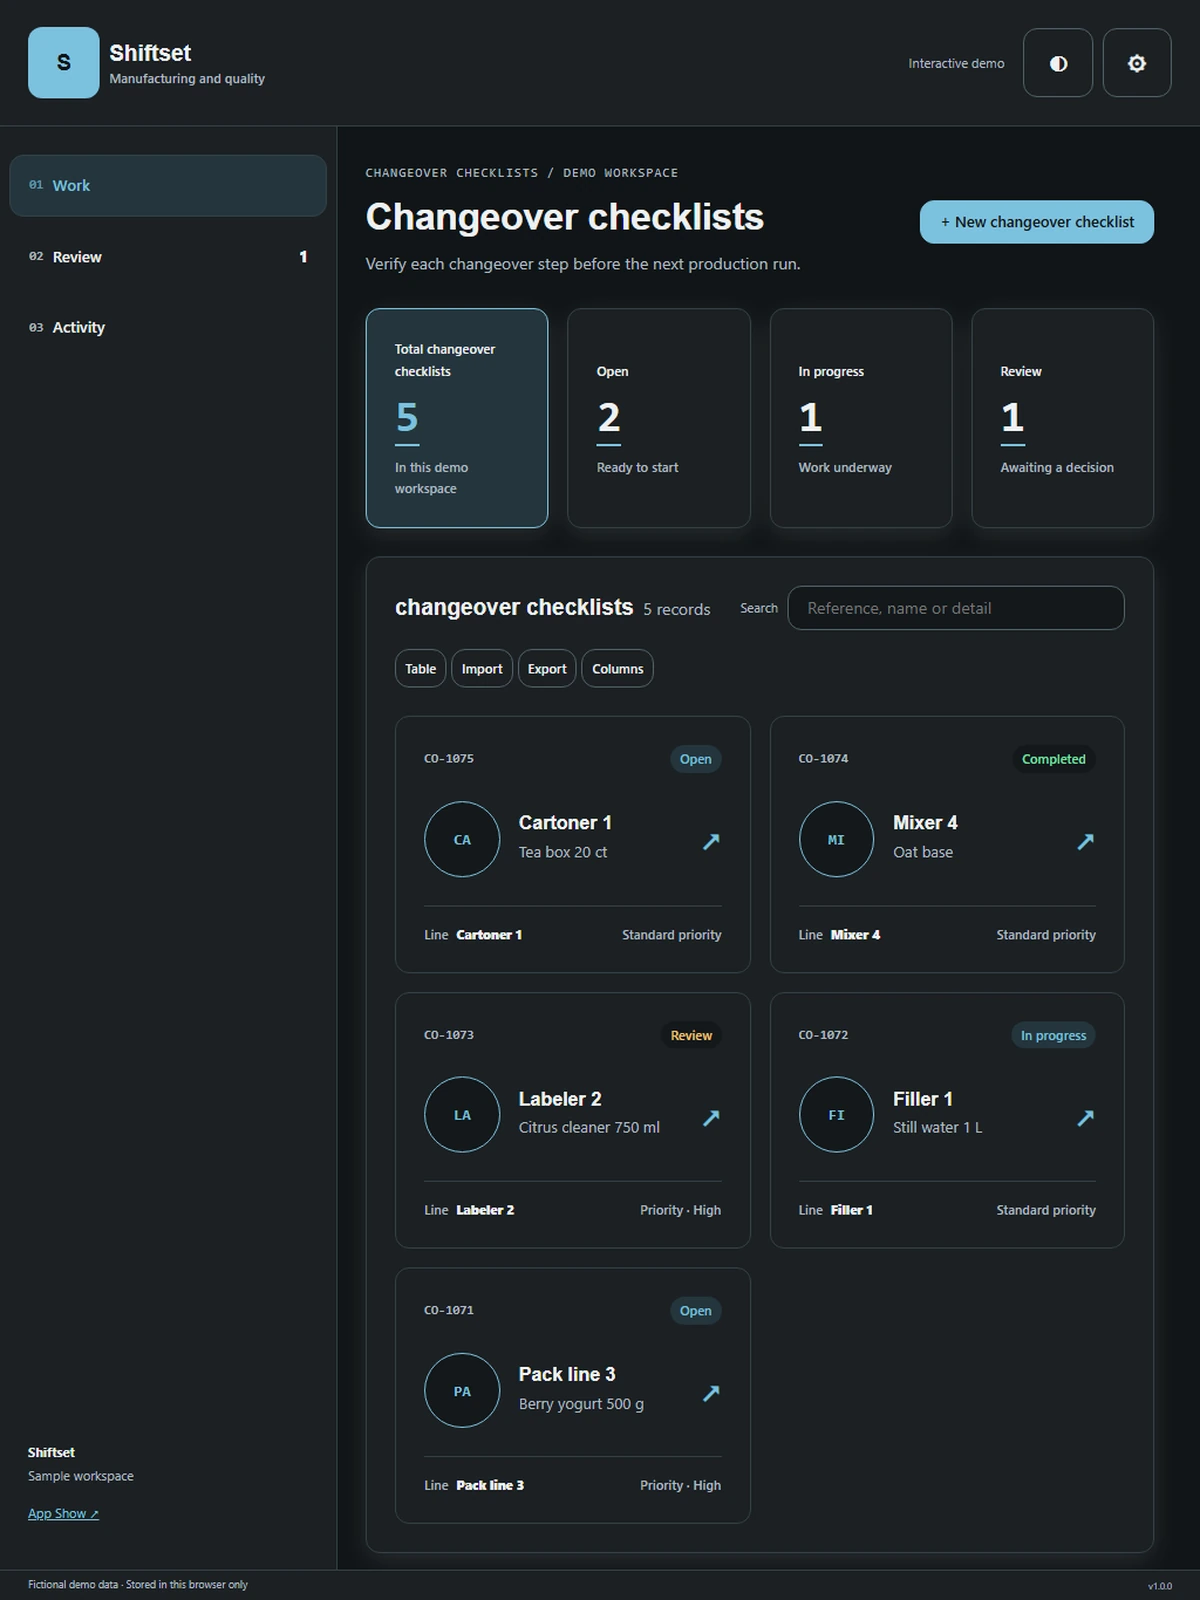Click the Pack line 3 card title

coord(567,1375)
